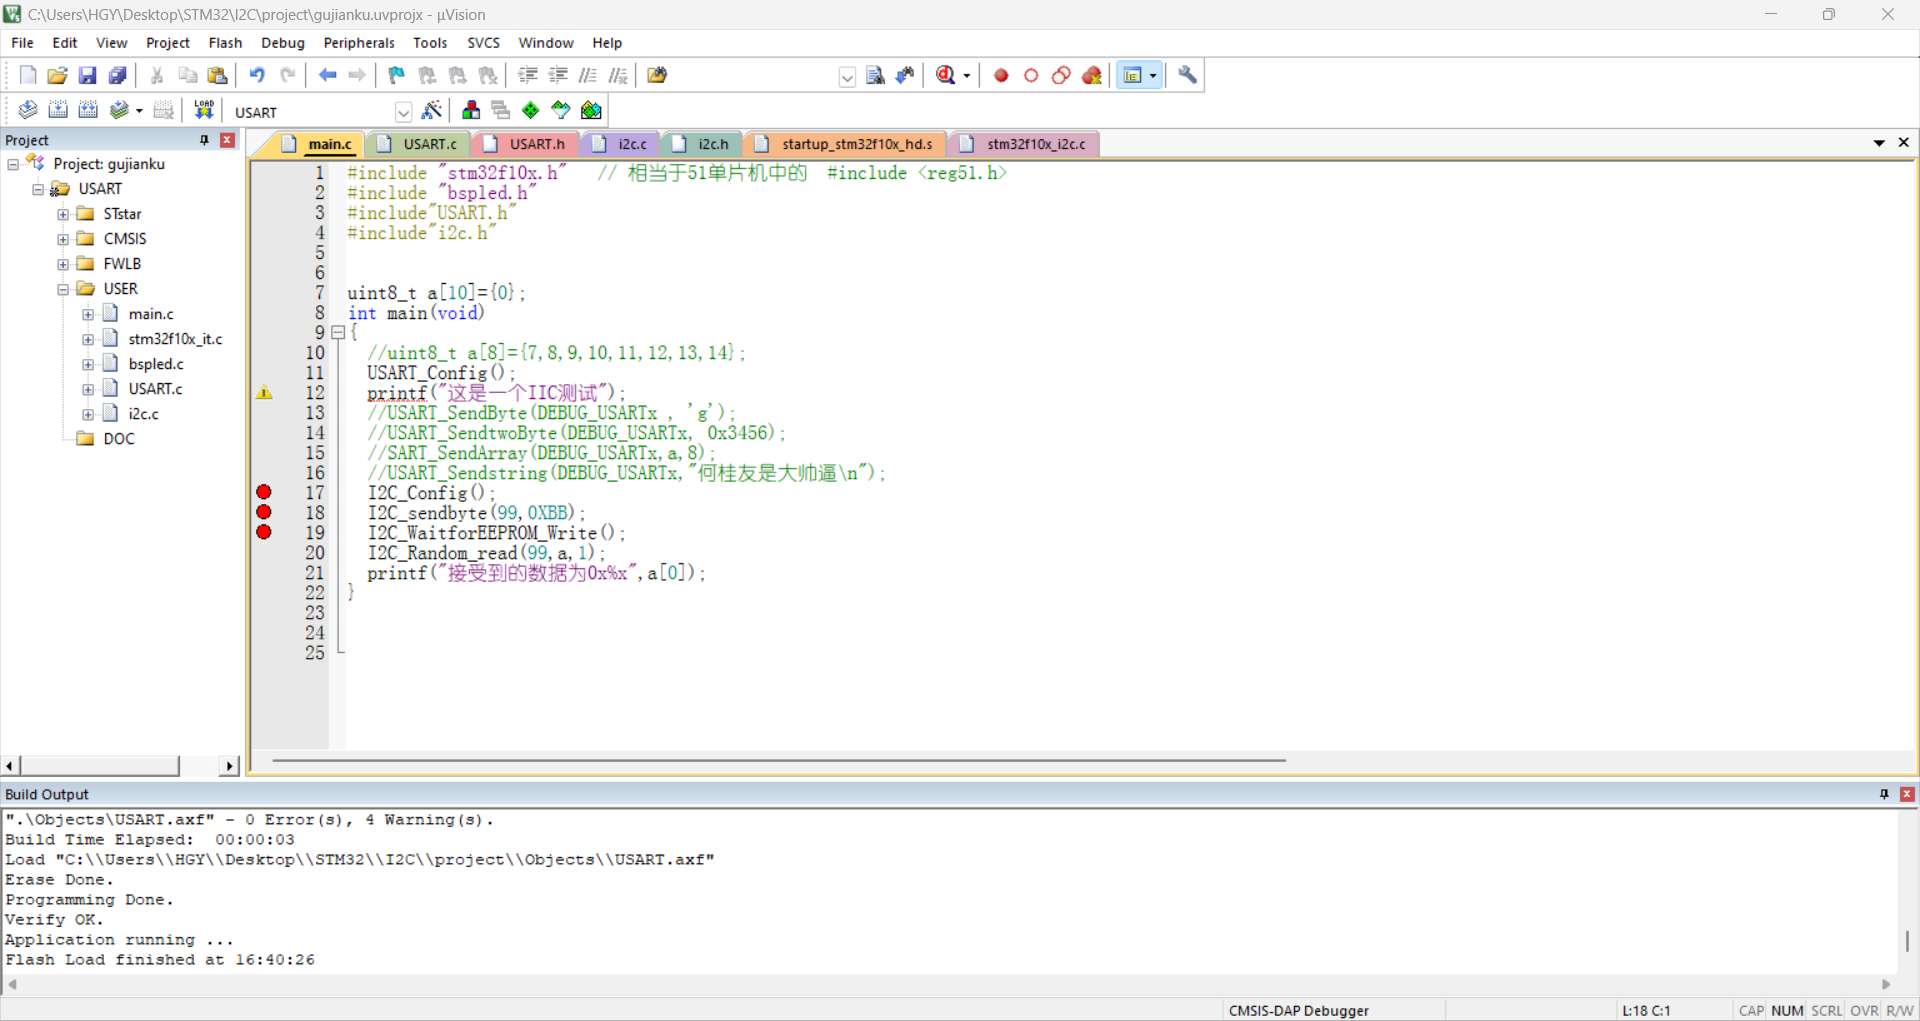
Task: Open the editor tabs list dropdown arrow
Action: coord(1879,143)
